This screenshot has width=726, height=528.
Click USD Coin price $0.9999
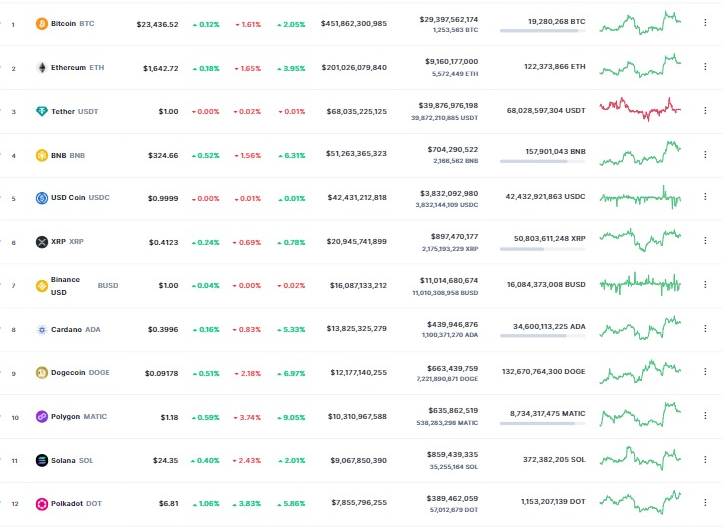pos(163,199)
